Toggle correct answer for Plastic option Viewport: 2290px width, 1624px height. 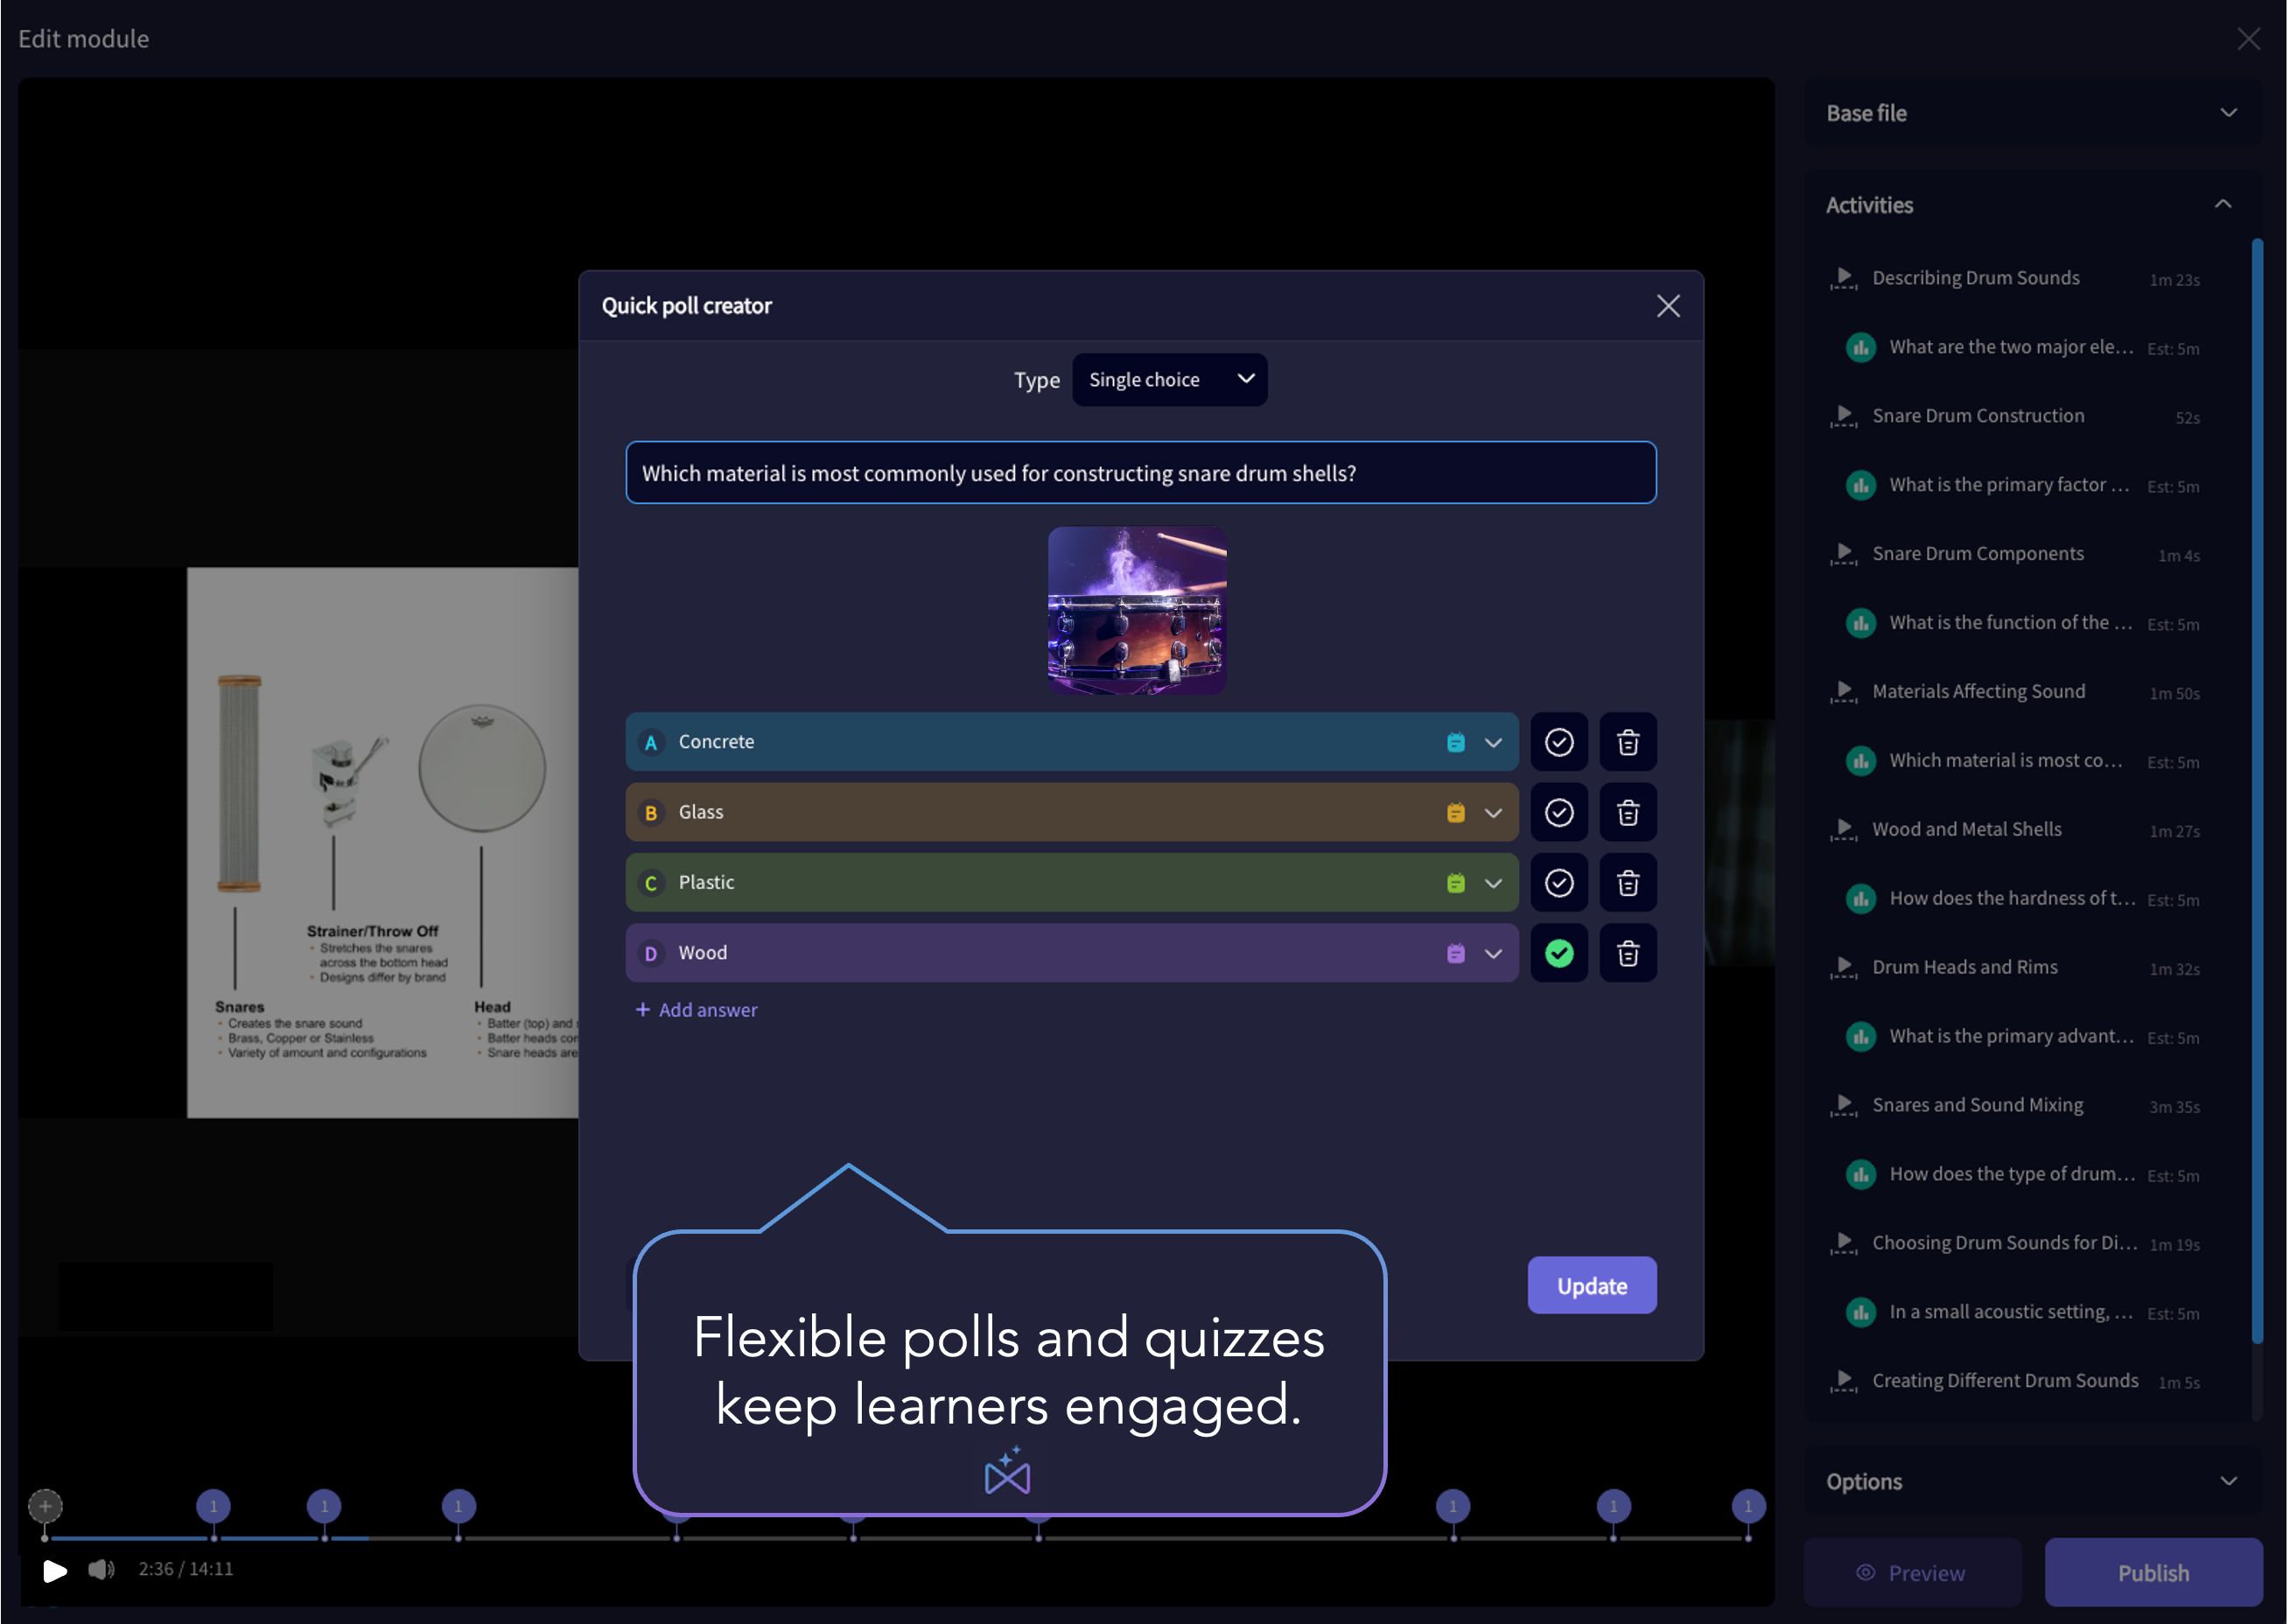coord(1558,882)
